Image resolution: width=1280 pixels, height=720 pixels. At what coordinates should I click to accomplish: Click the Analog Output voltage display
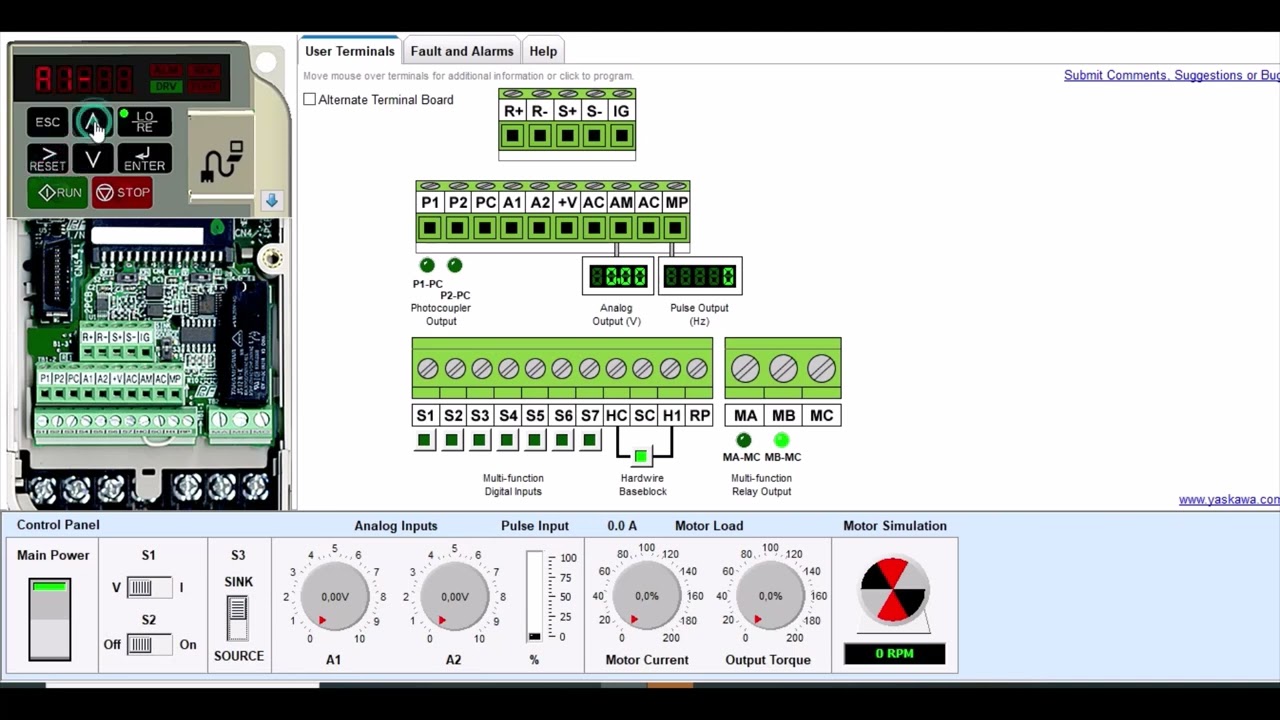click(x=618, y=276)
